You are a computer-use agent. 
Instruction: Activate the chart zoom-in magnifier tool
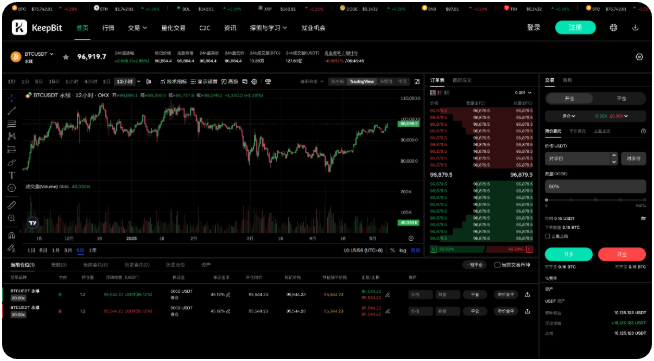[x=12, y=218]
